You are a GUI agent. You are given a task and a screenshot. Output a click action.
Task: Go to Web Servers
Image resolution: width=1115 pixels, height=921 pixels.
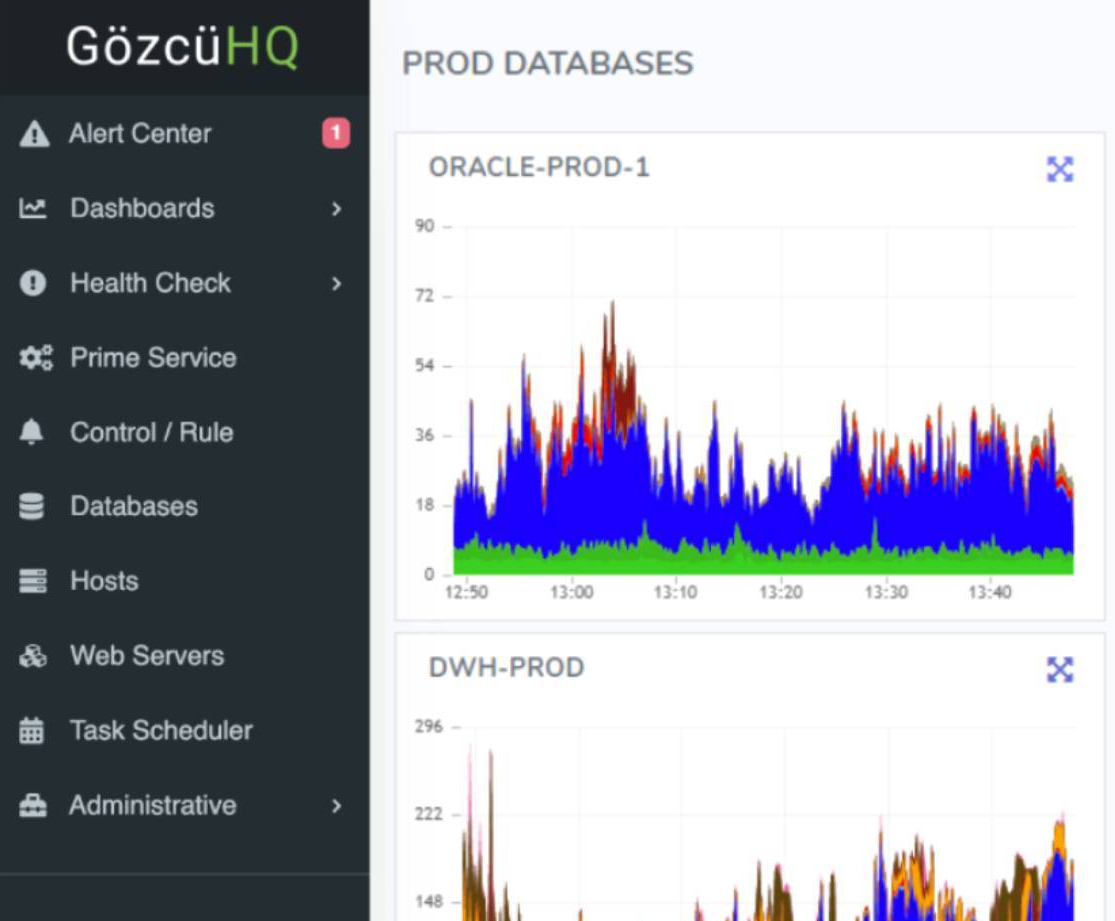[147, 656]
